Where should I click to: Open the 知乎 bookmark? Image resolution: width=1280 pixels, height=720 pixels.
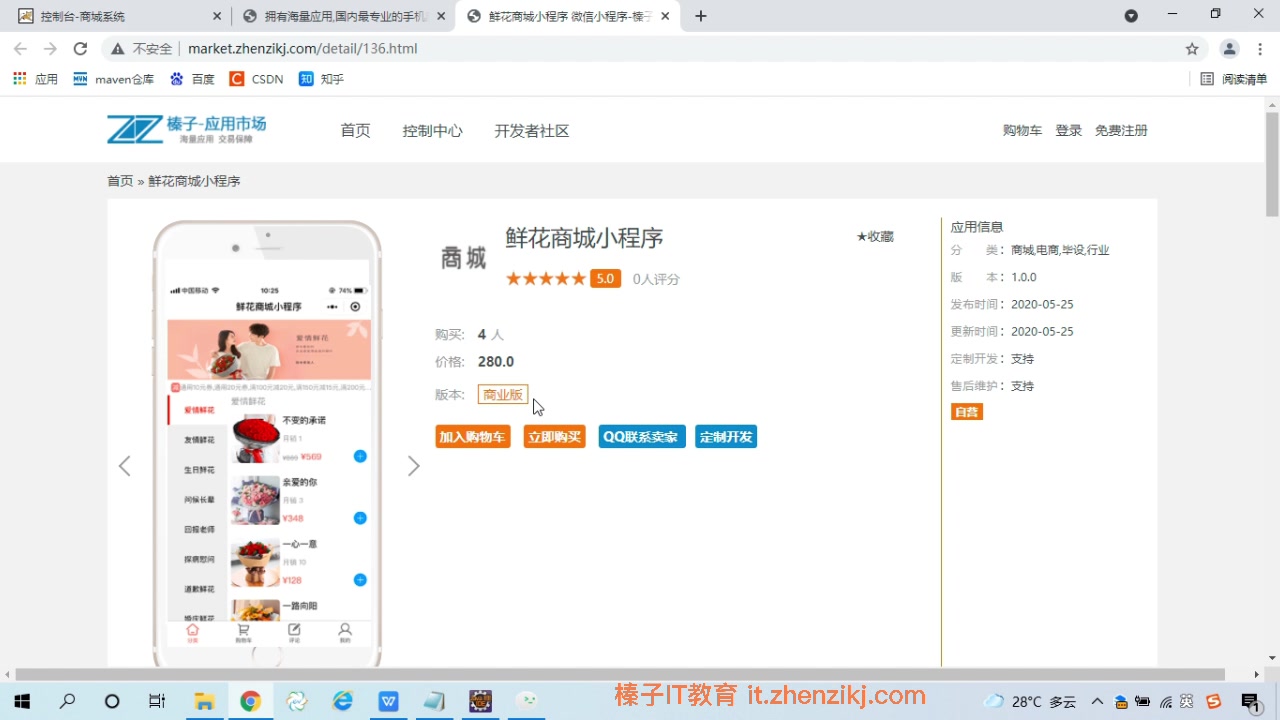click(x=323, y=78)
